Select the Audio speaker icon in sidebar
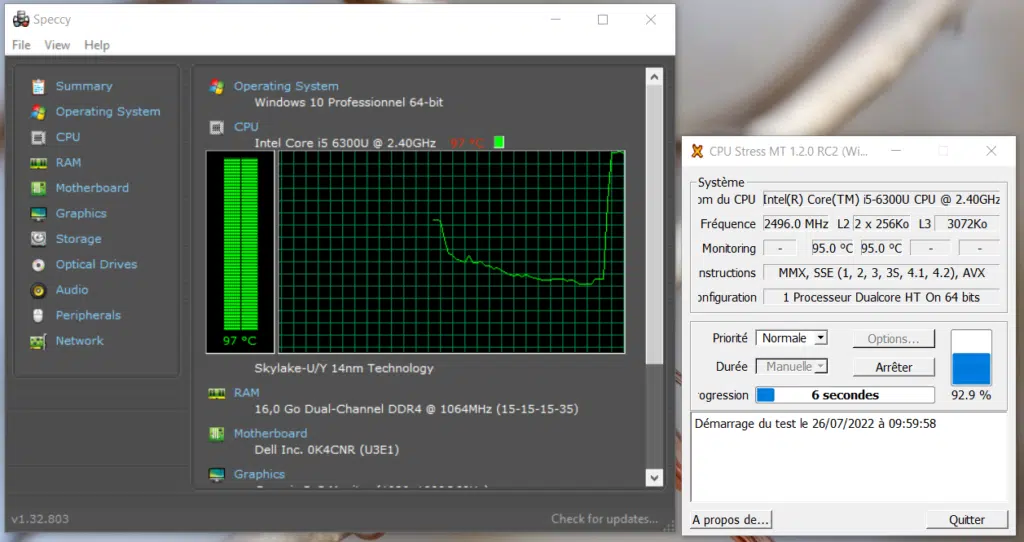This screenshot has width=1024, height=542. point(39,290)
